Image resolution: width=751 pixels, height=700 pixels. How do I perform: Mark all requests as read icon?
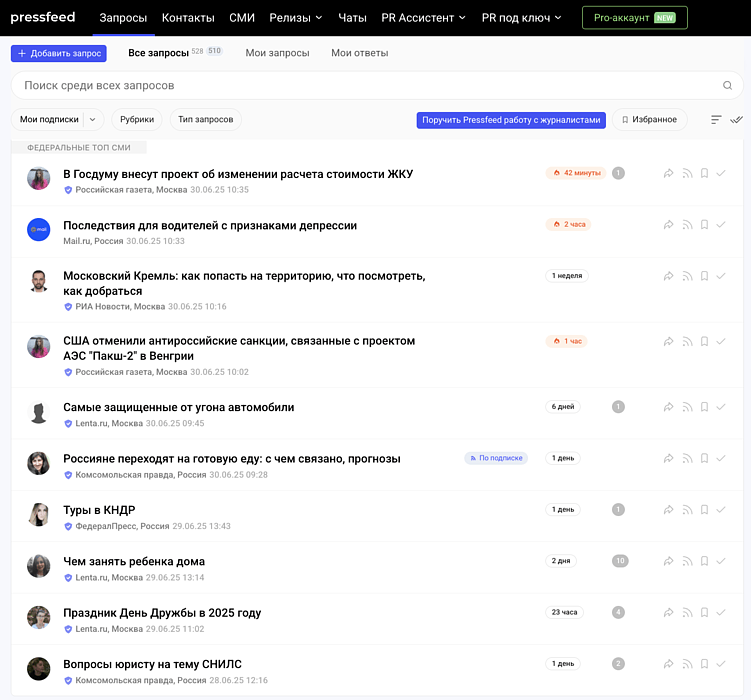(737, 120)
